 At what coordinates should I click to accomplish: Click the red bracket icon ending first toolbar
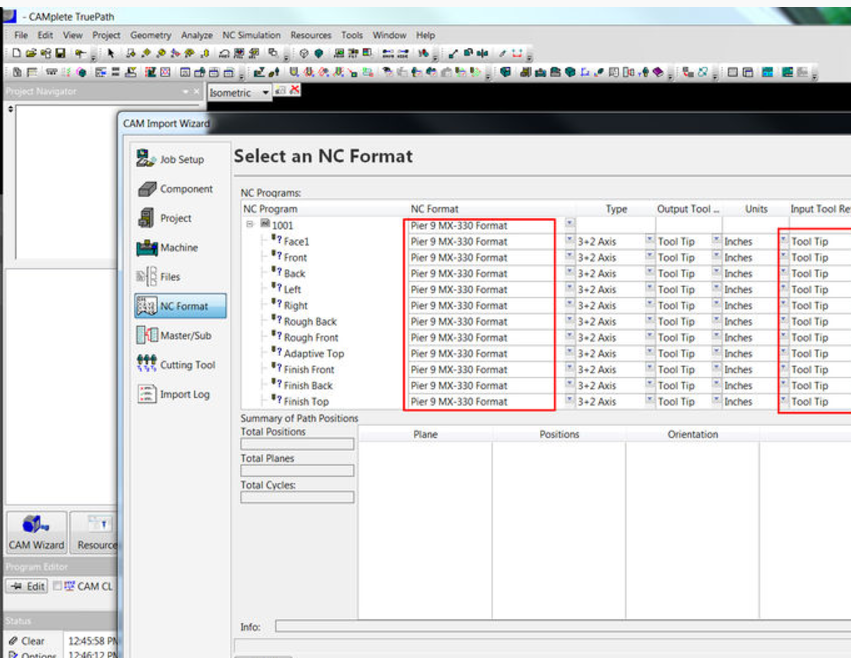(517, 53)
